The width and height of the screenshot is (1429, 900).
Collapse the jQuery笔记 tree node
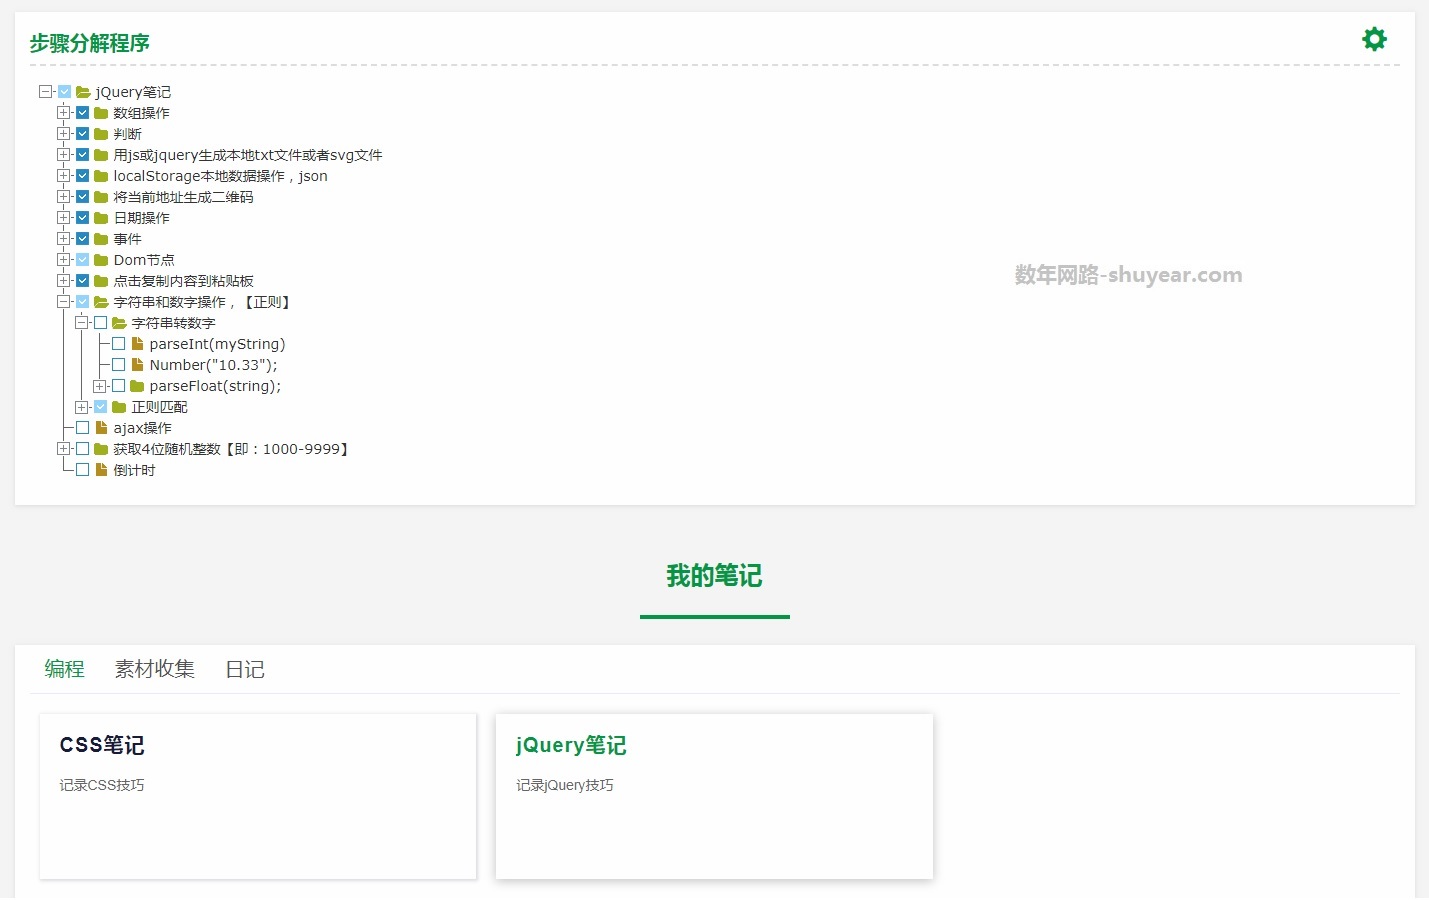(45, 90)
